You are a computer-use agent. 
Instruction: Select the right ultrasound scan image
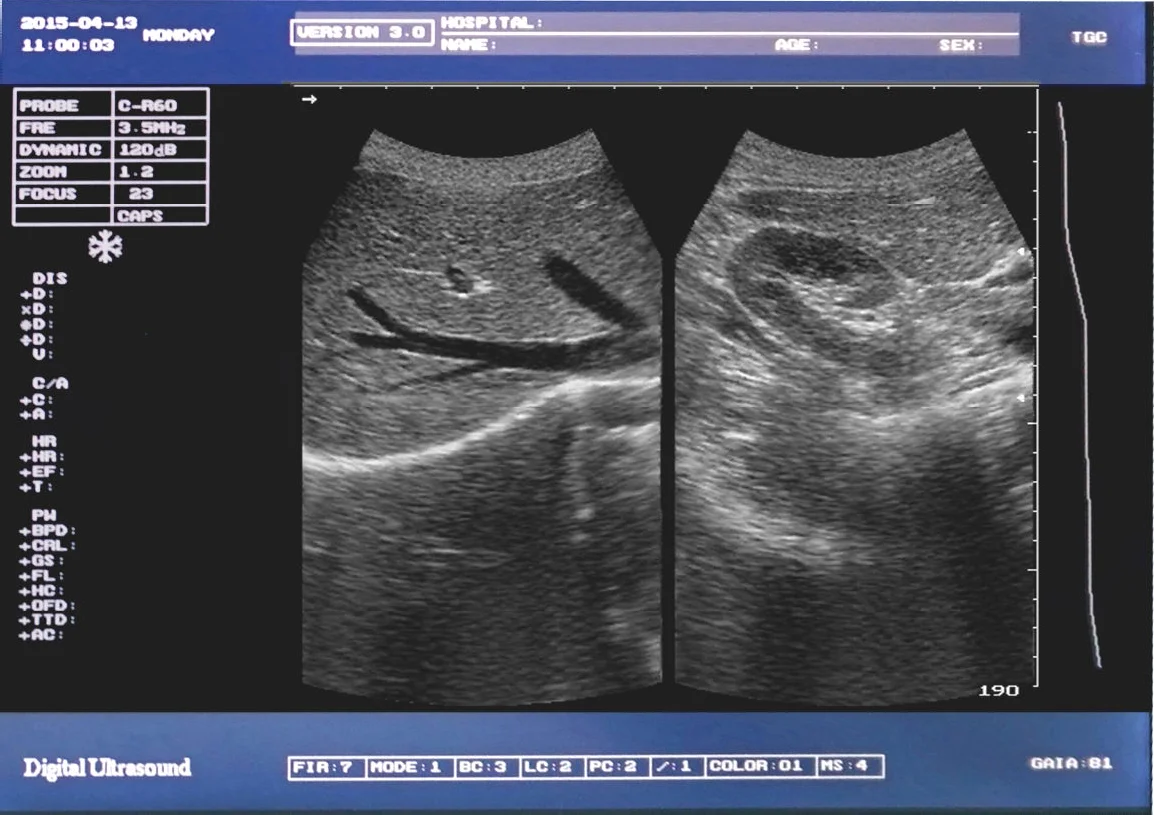click(854, 416)
